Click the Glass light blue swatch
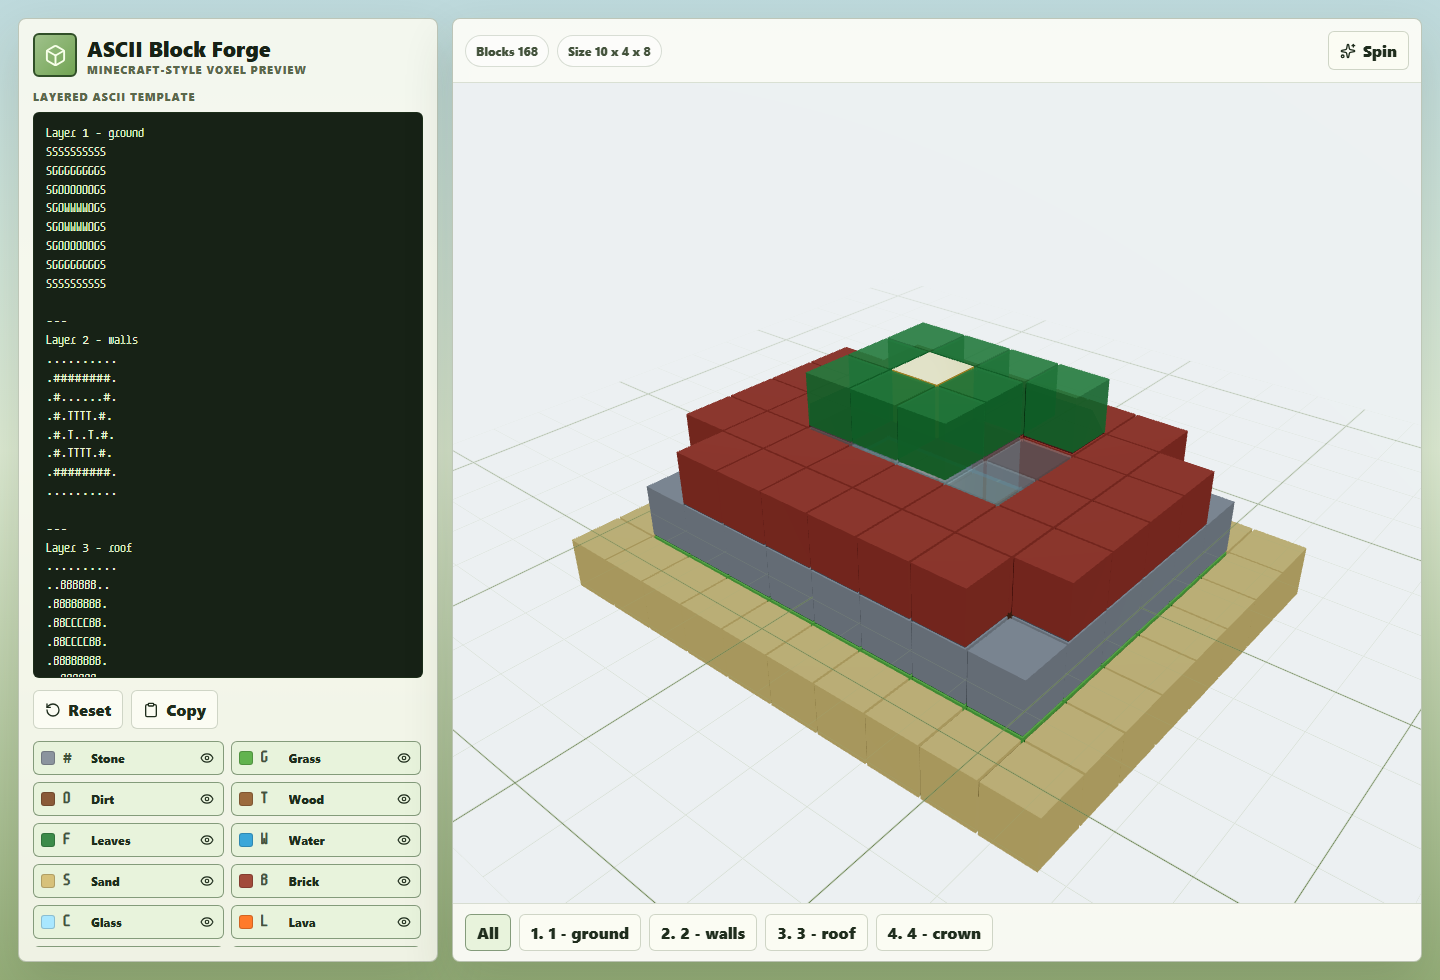The width and height of the screenshot is (1440, 980). 48,922
